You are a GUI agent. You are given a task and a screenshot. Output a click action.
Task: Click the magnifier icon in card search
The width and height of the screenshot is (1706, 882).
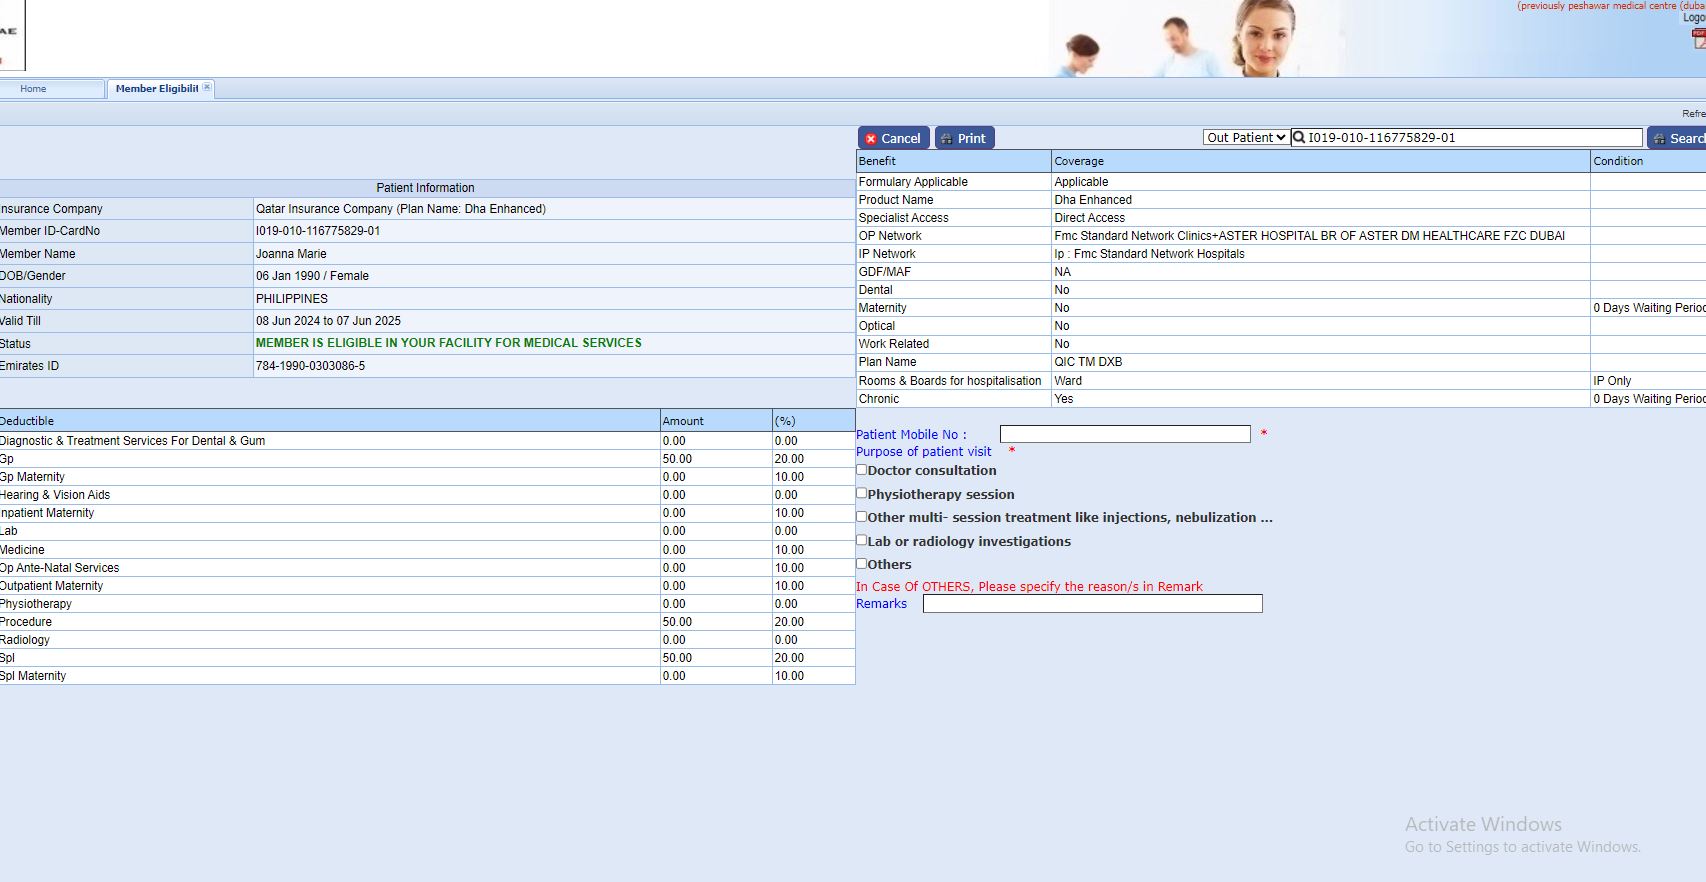click(x=1299, y=138)
